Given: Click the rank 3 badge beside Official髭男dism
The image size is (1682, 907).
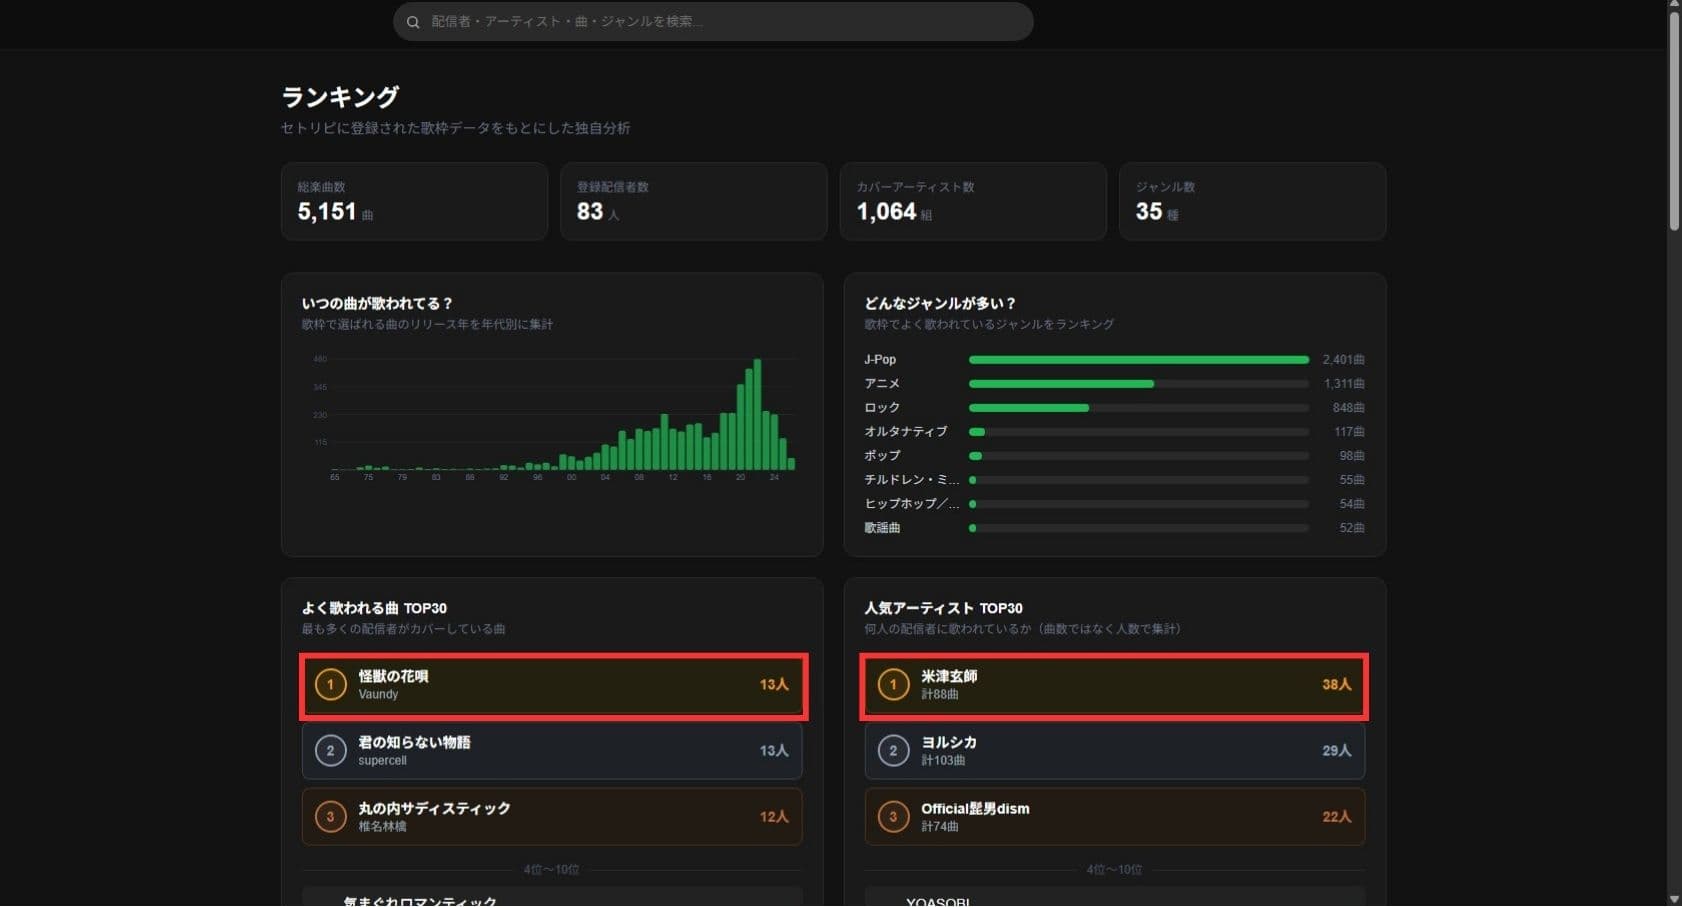Looking at the screenshot, I should click(893, 817).
